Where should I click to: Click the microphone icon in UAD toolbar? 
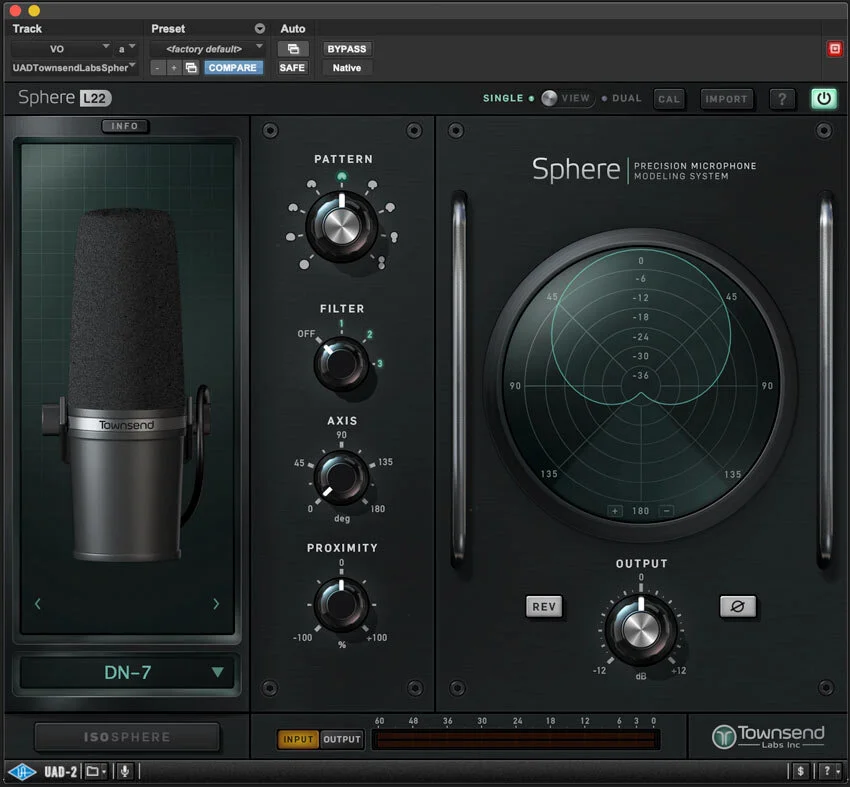tap(125, 771)
